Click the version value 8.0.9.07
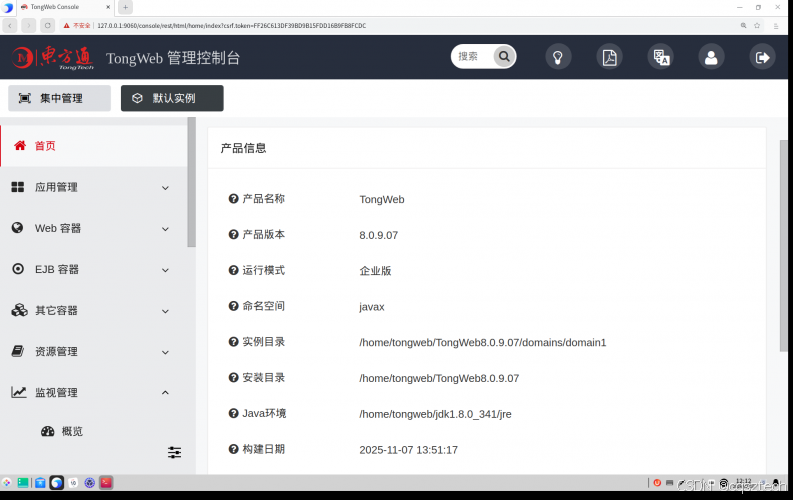Image resolution: width=793 pixels, height=500 pixels. point(378,235)
